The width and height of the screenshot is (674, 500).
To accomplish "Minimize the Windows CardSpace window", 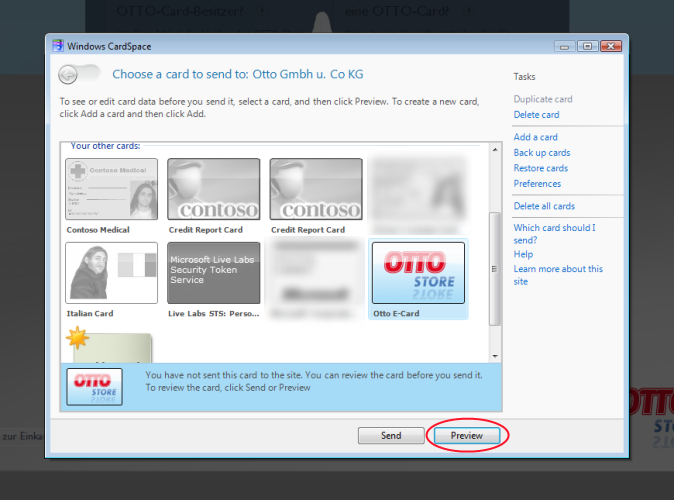I will 565,46.
